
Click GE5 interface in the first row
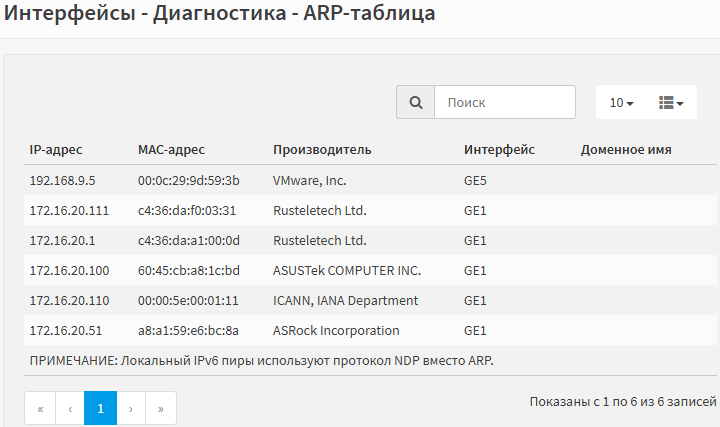point(475,180)
